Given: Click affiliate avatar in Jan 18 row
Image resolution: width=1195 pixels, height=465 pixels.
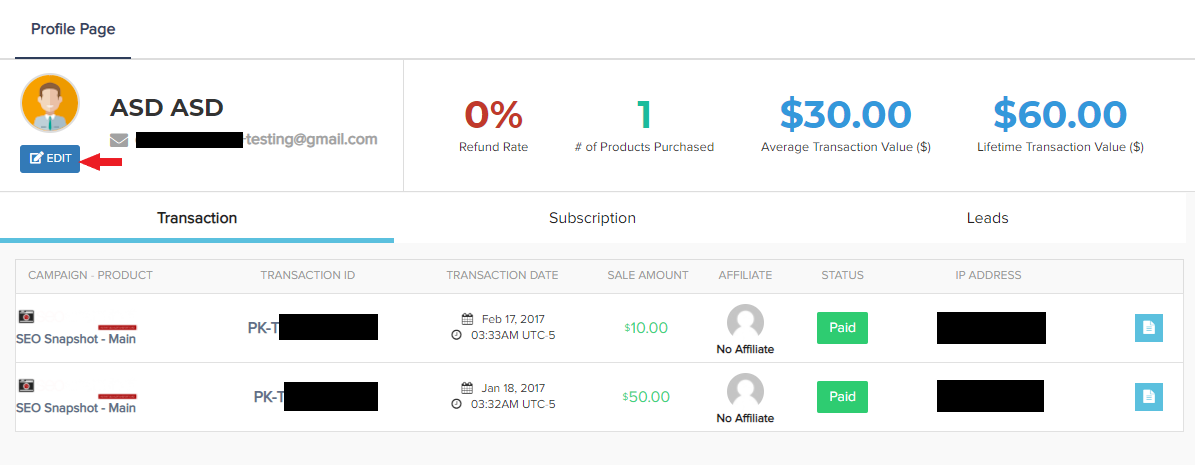Looking at the screenshot, I should [745, 392].
